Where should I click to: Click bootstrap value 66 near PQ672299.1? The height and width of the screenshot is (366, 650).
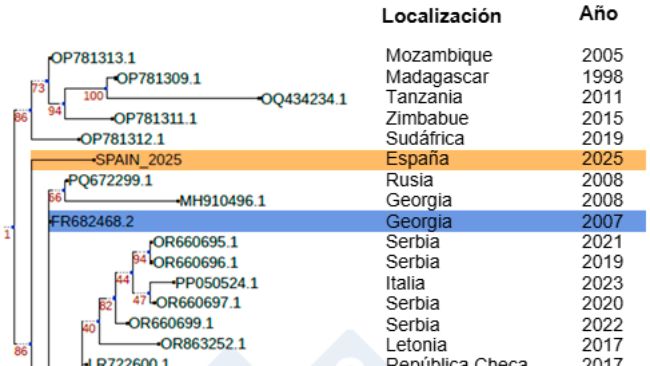pyautogui.click(x=55, y=197)
